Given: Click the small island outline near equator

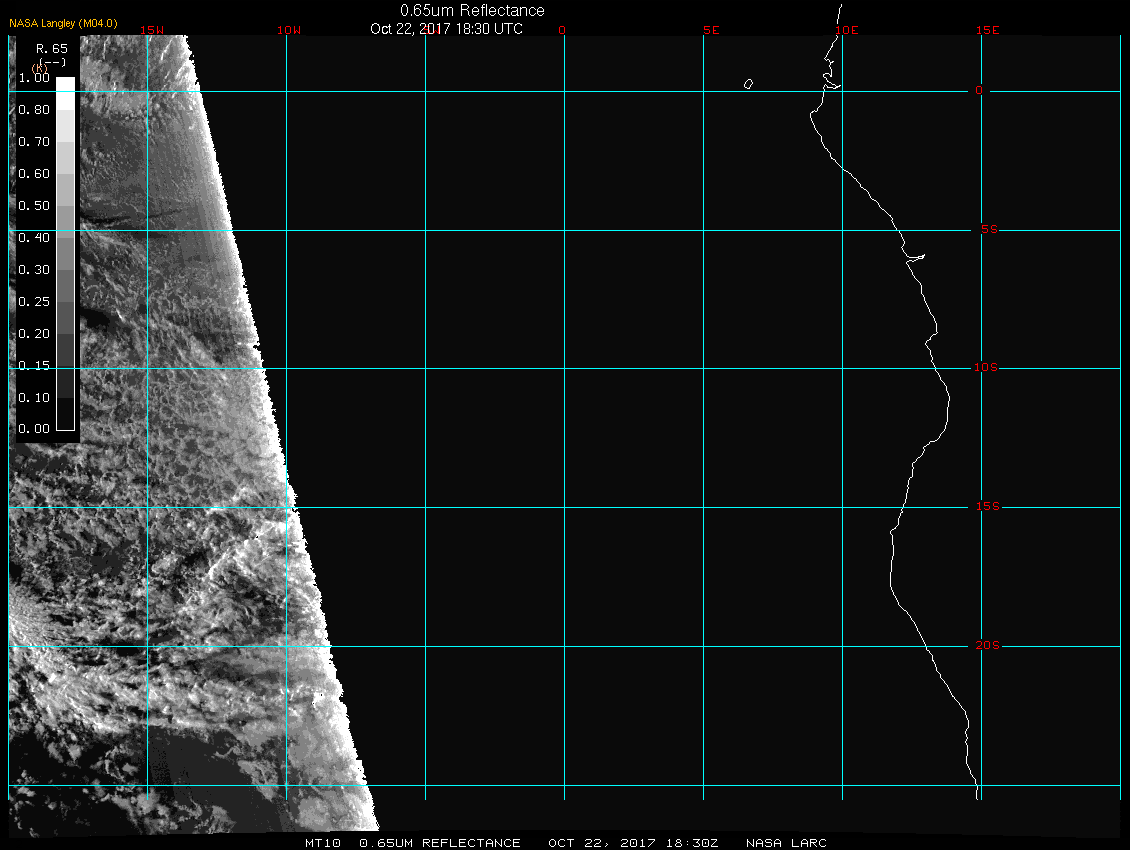Looking at the screenshot, I should pos(748,84).
